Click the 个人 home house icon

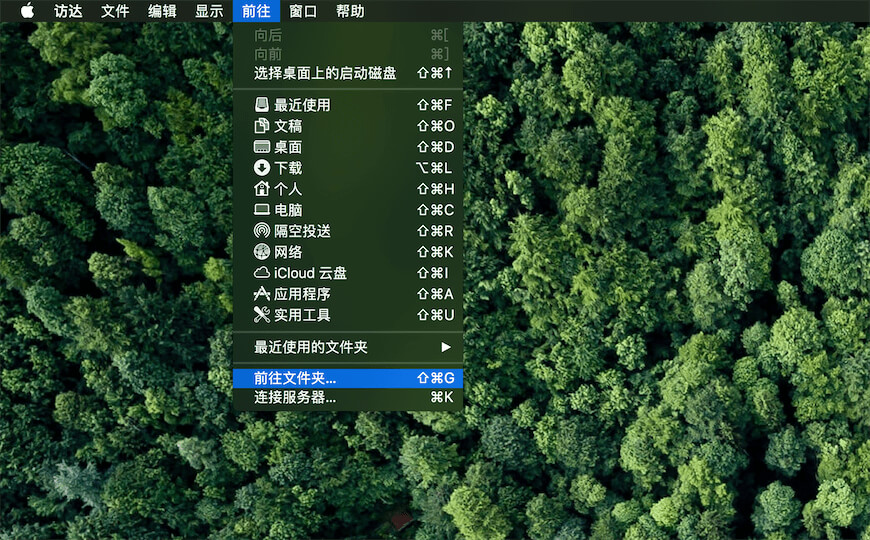click(x=261, y=189)
